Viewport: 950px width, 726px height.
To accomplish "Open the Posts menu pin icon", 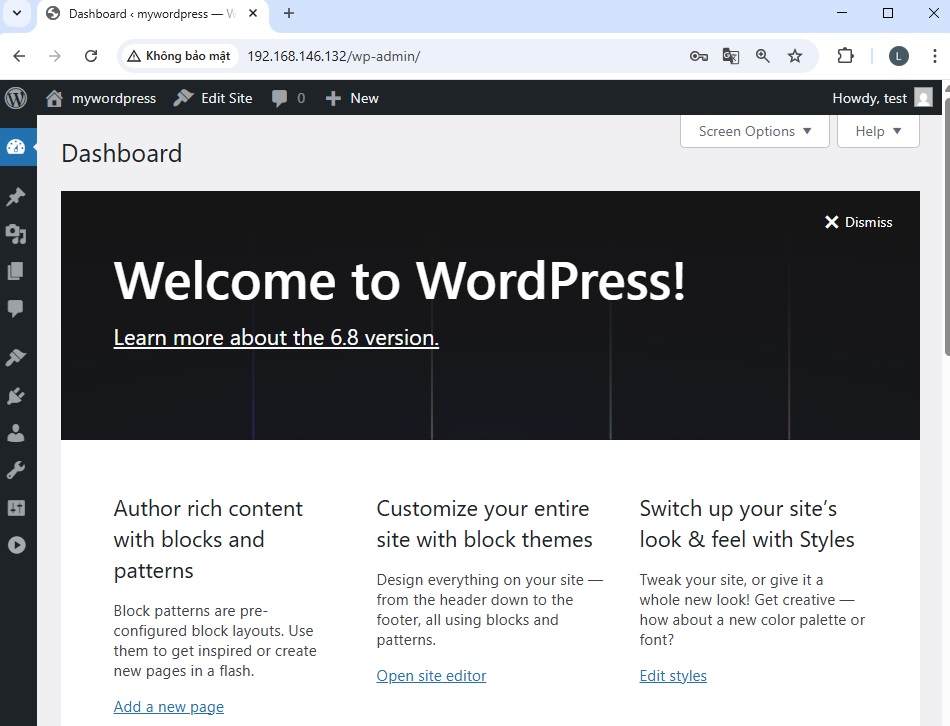I will pos(16,197).
